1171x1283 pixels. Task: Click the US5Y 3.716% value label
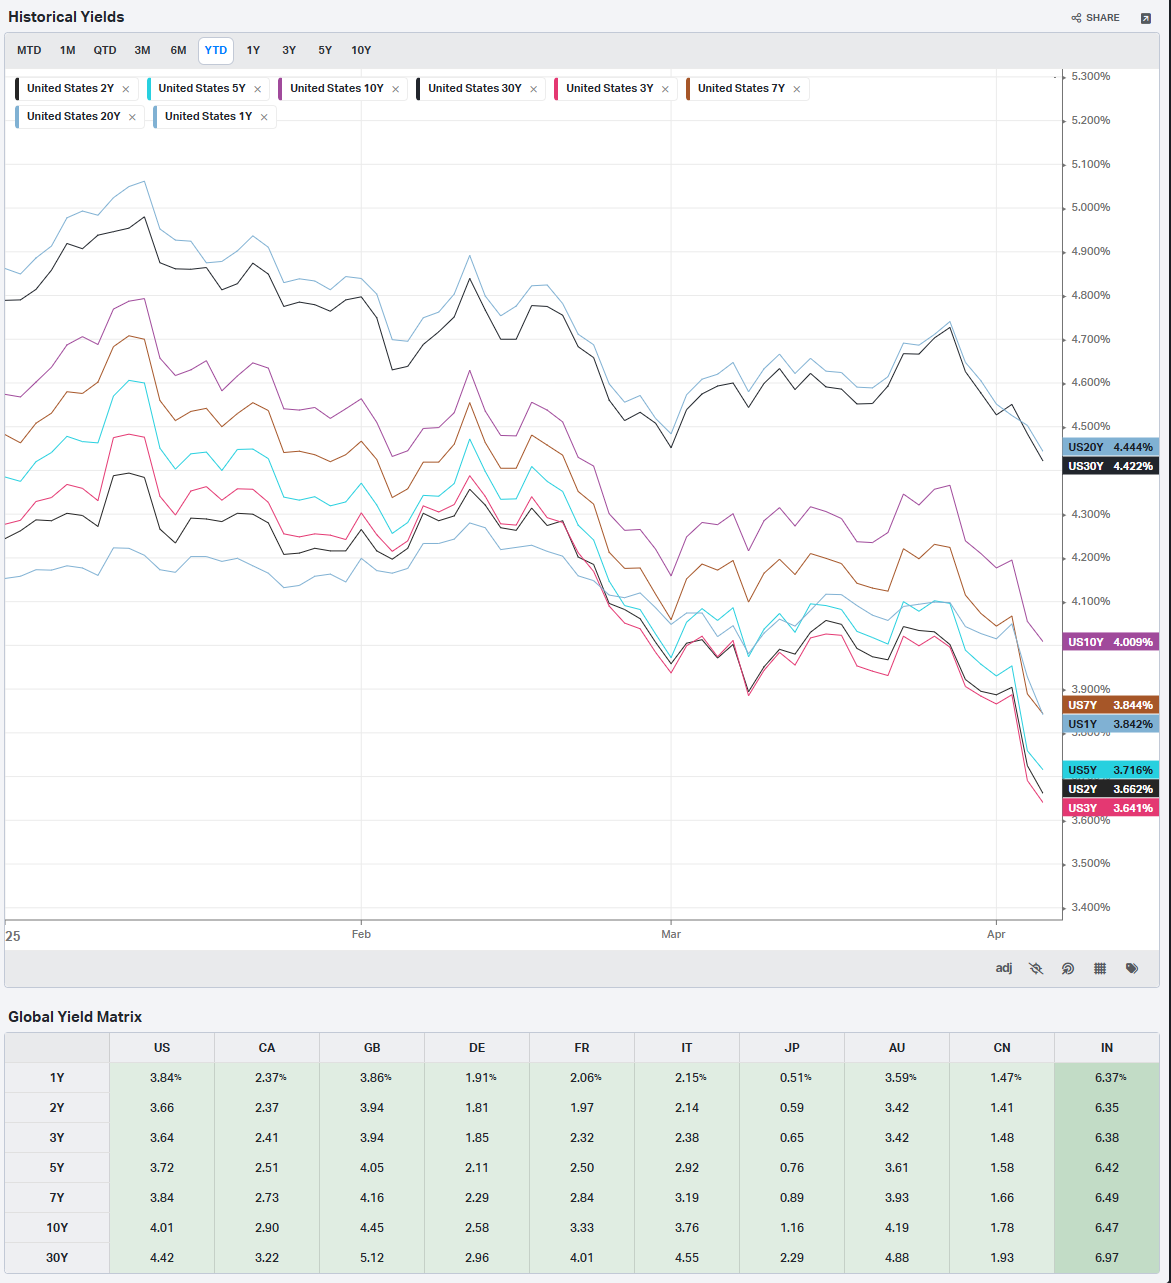[1111, 770]
